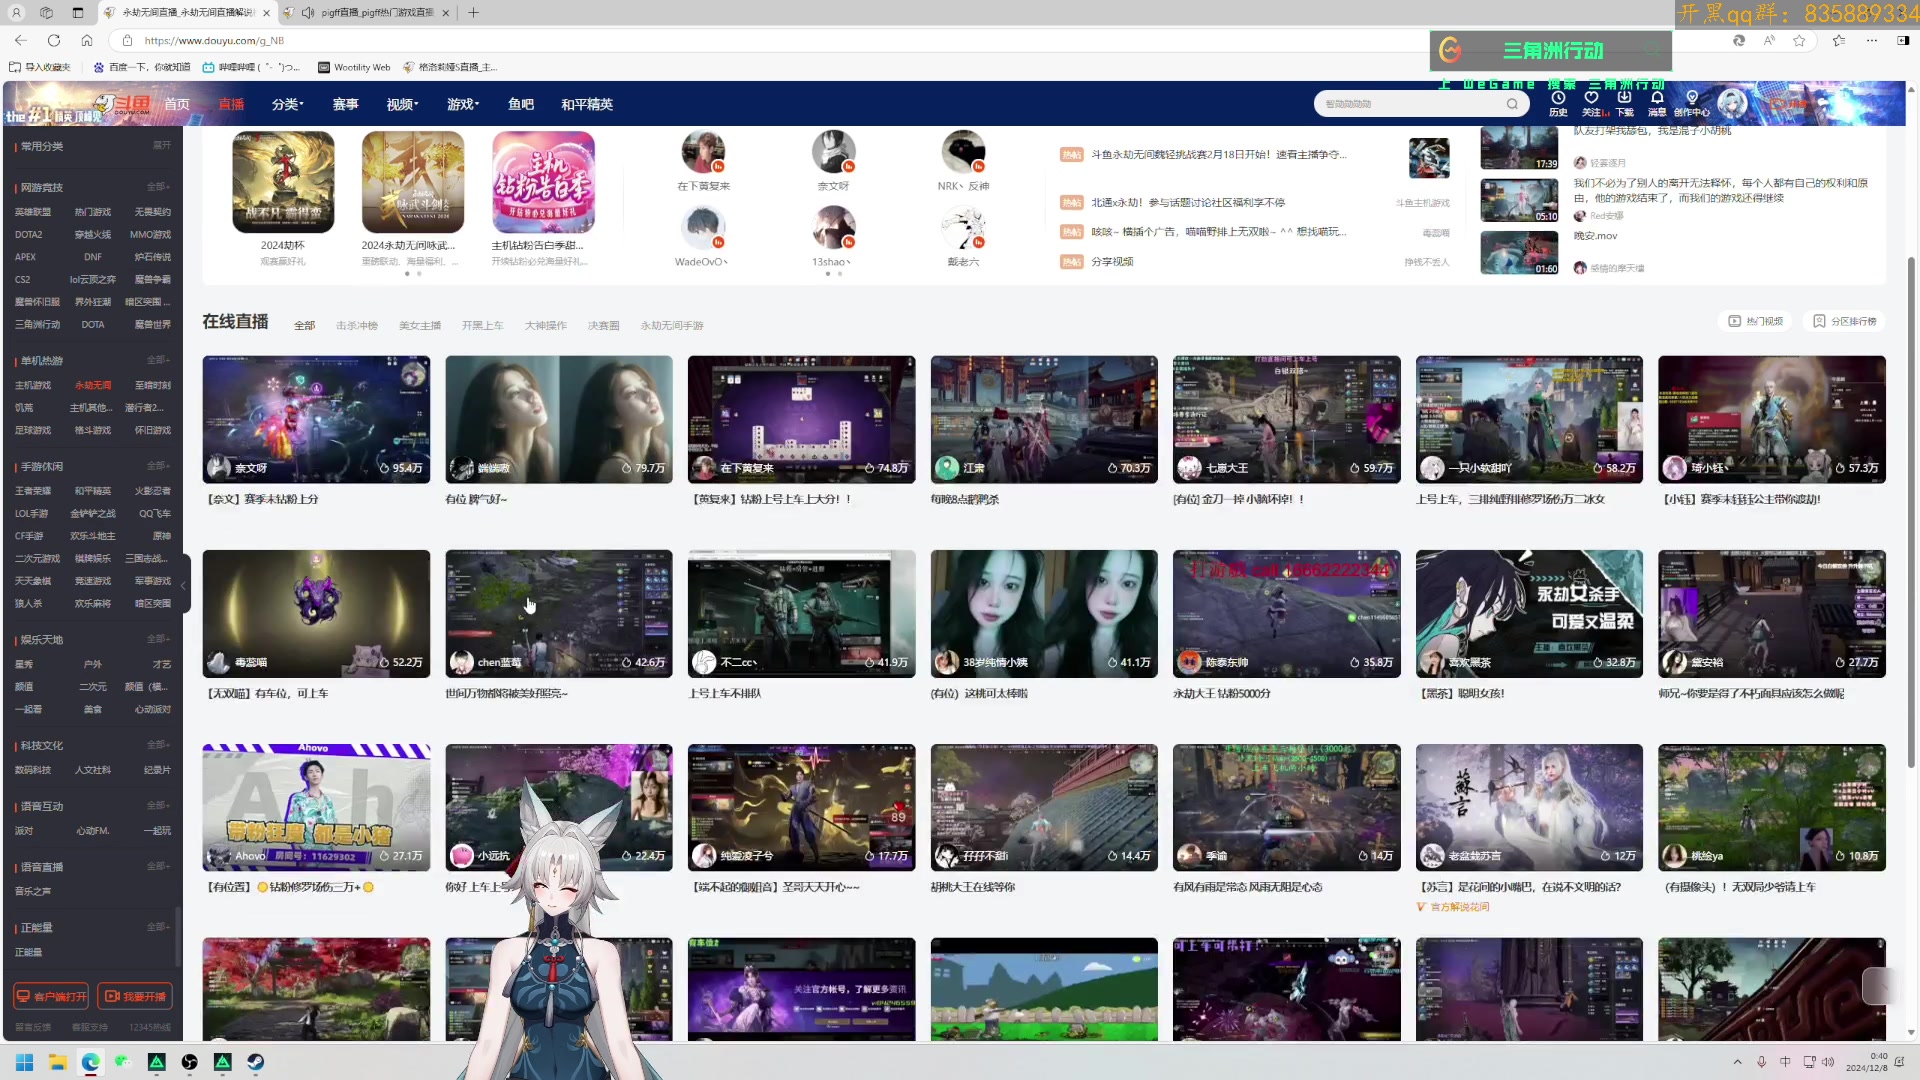Viewport: 1920px width, 1080px height.
Task: Collapse the left sidebar with arrow handle
Action: (x=184, y=585)
